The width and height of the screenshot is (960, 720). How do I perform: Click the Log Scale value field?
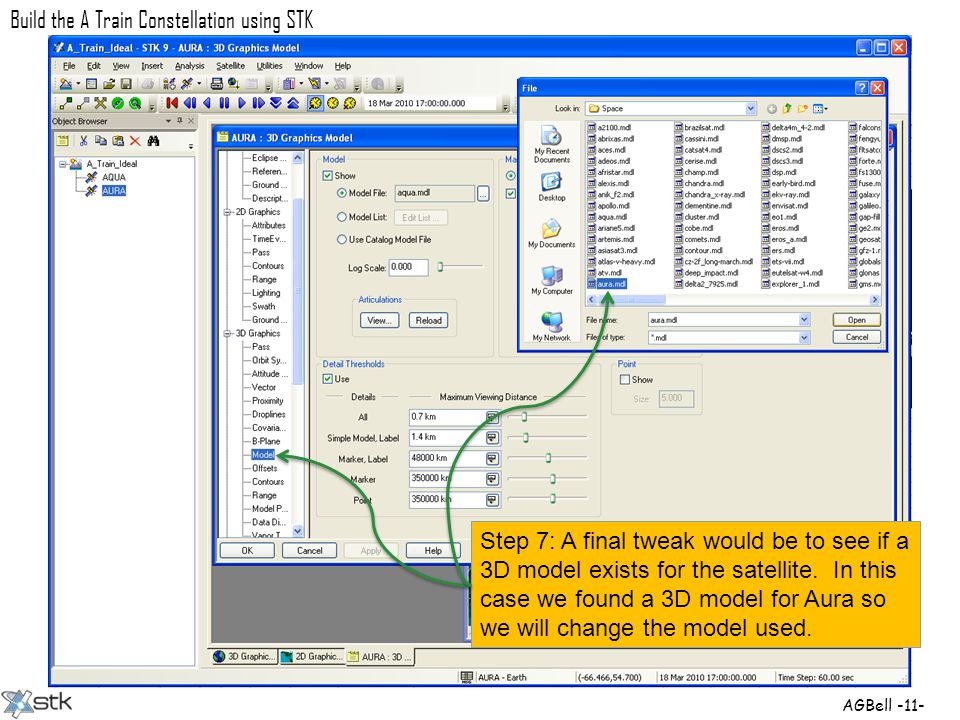408,267
